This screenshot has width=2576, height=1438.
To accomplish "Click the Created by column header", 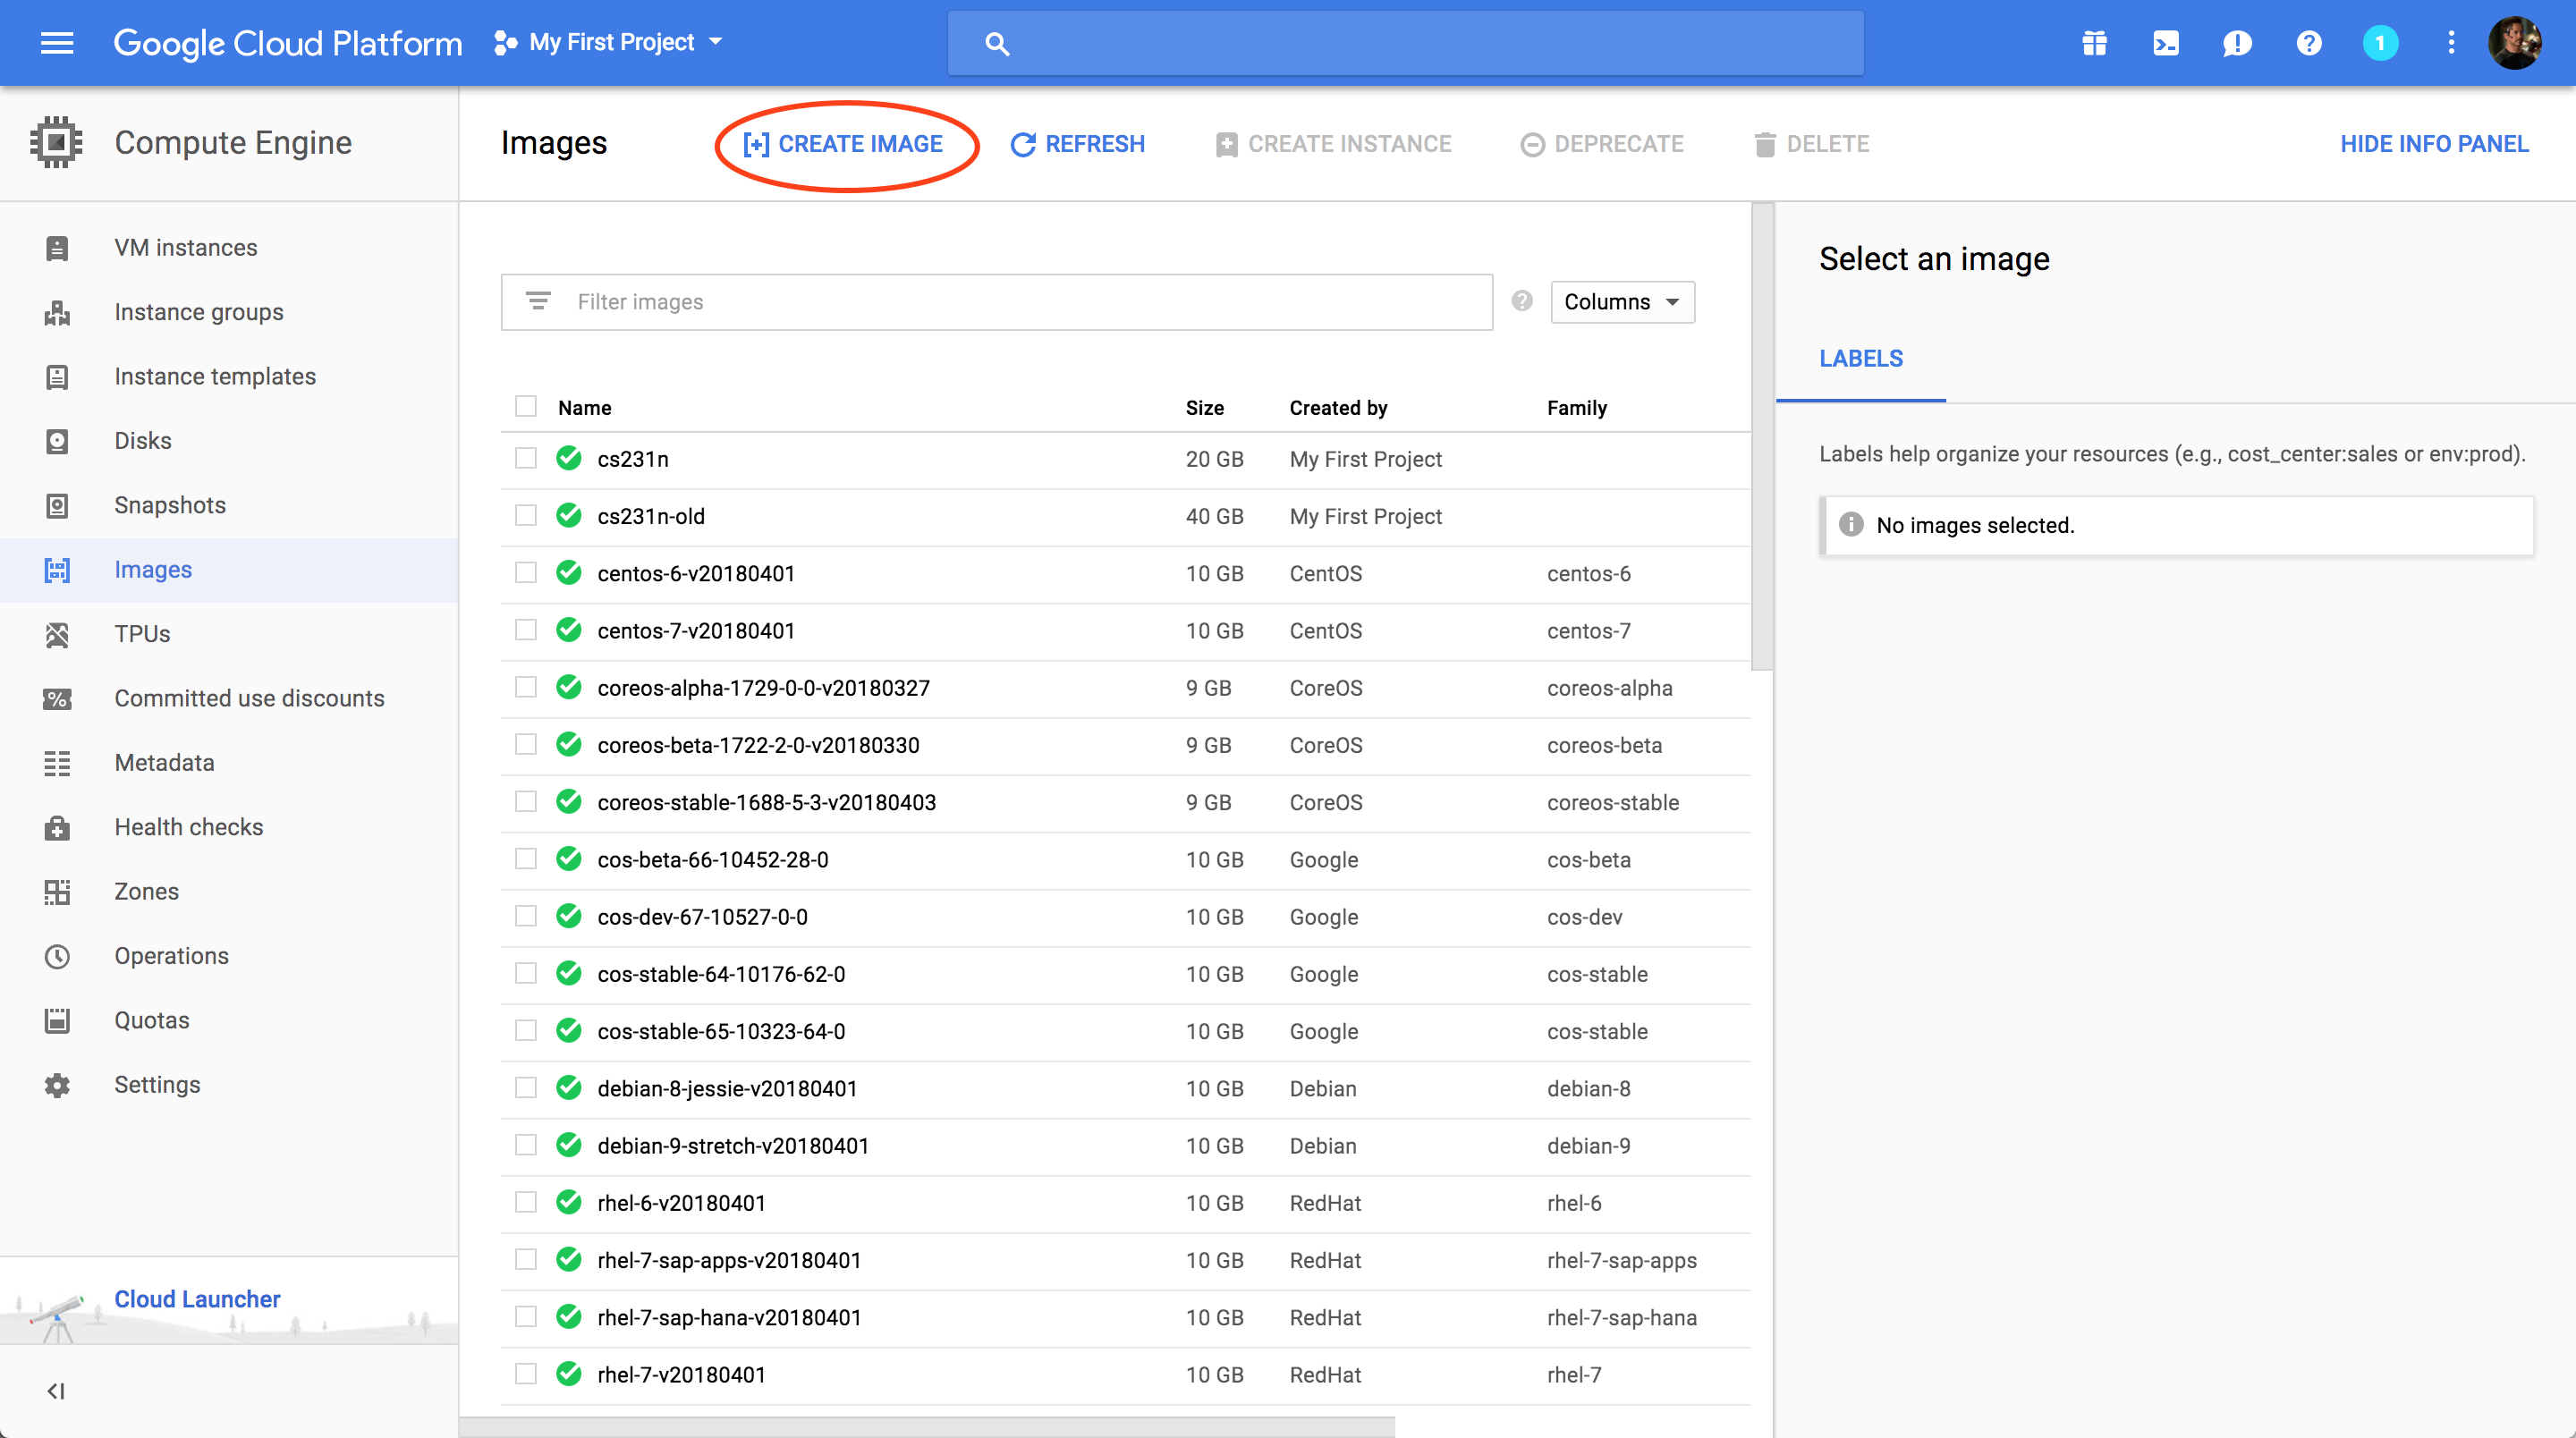I will [x=1338, y=407].
